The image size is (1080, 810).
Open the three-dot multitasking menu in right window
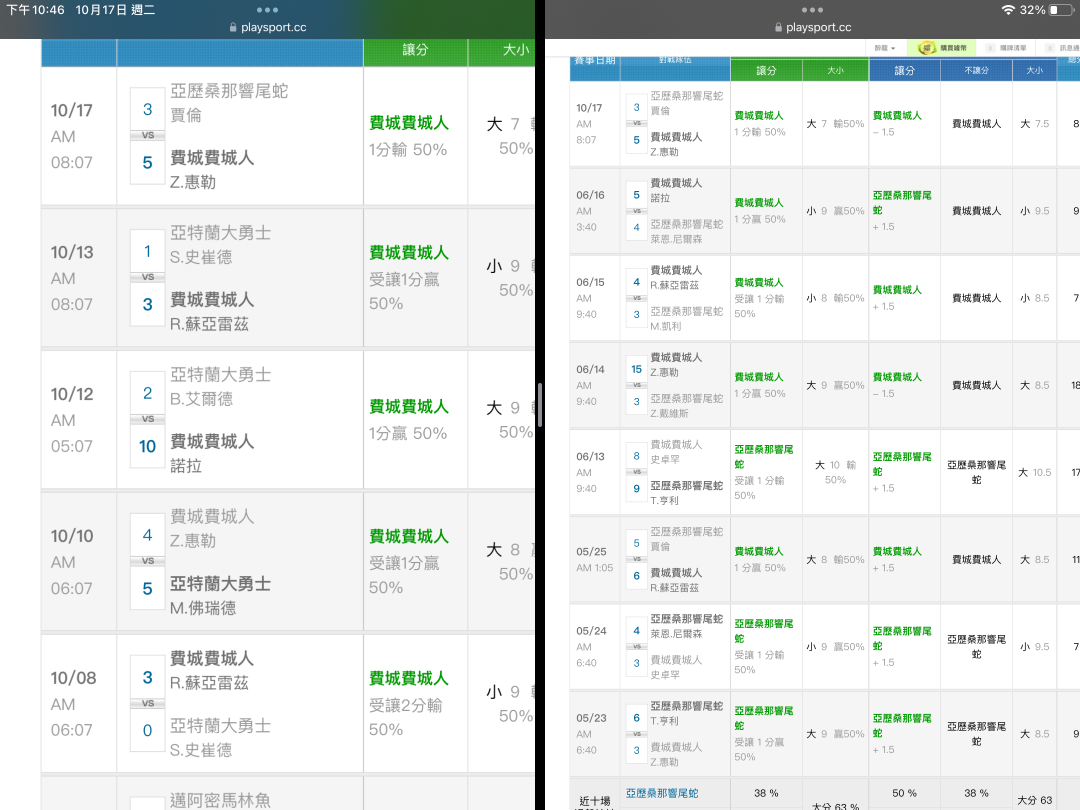point(812,10)
